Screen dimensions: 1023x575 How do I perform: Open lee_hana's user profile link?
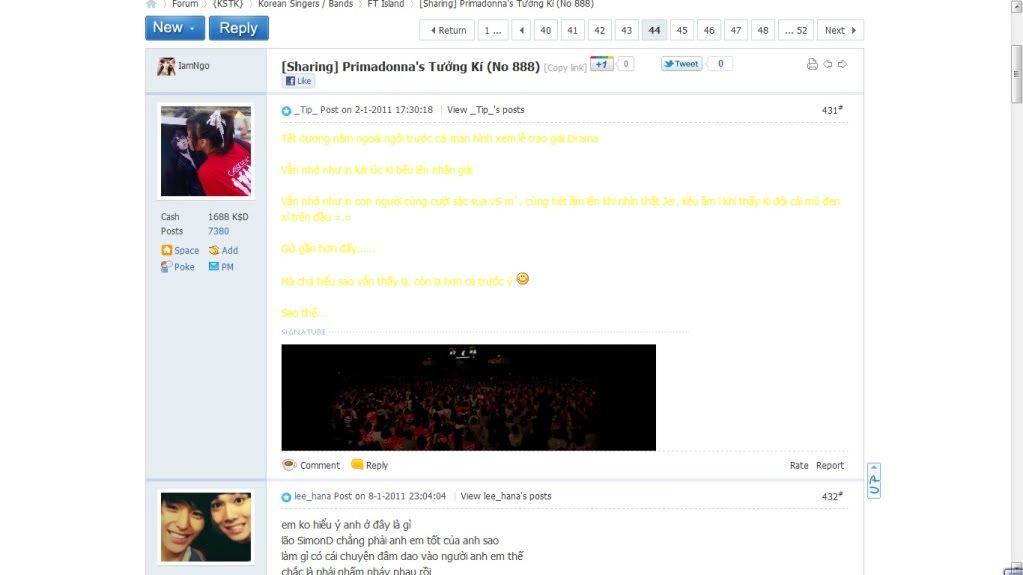click(x=313, y=496)
